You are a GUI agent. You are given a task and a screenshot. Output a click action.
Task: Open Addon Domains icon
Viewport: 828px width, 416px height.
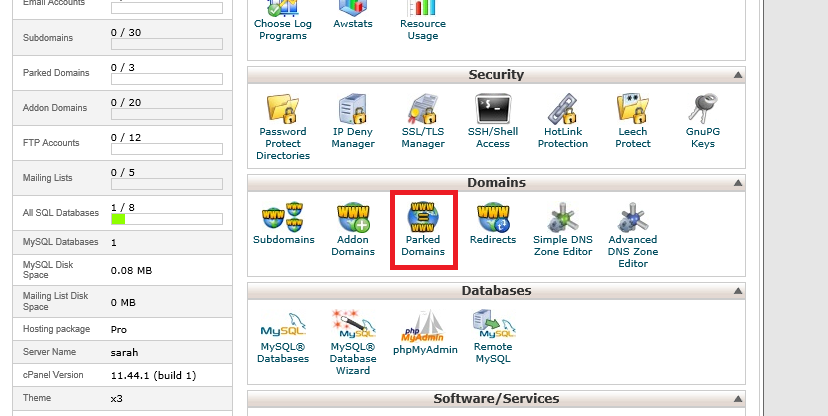pos(353,217)
